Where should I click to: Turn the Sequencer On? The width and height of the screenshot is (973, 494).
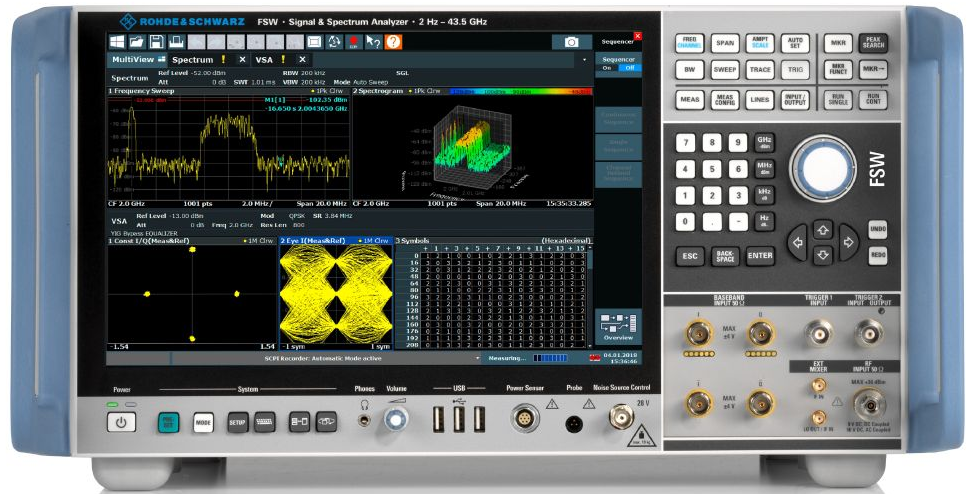pos(607,68)
